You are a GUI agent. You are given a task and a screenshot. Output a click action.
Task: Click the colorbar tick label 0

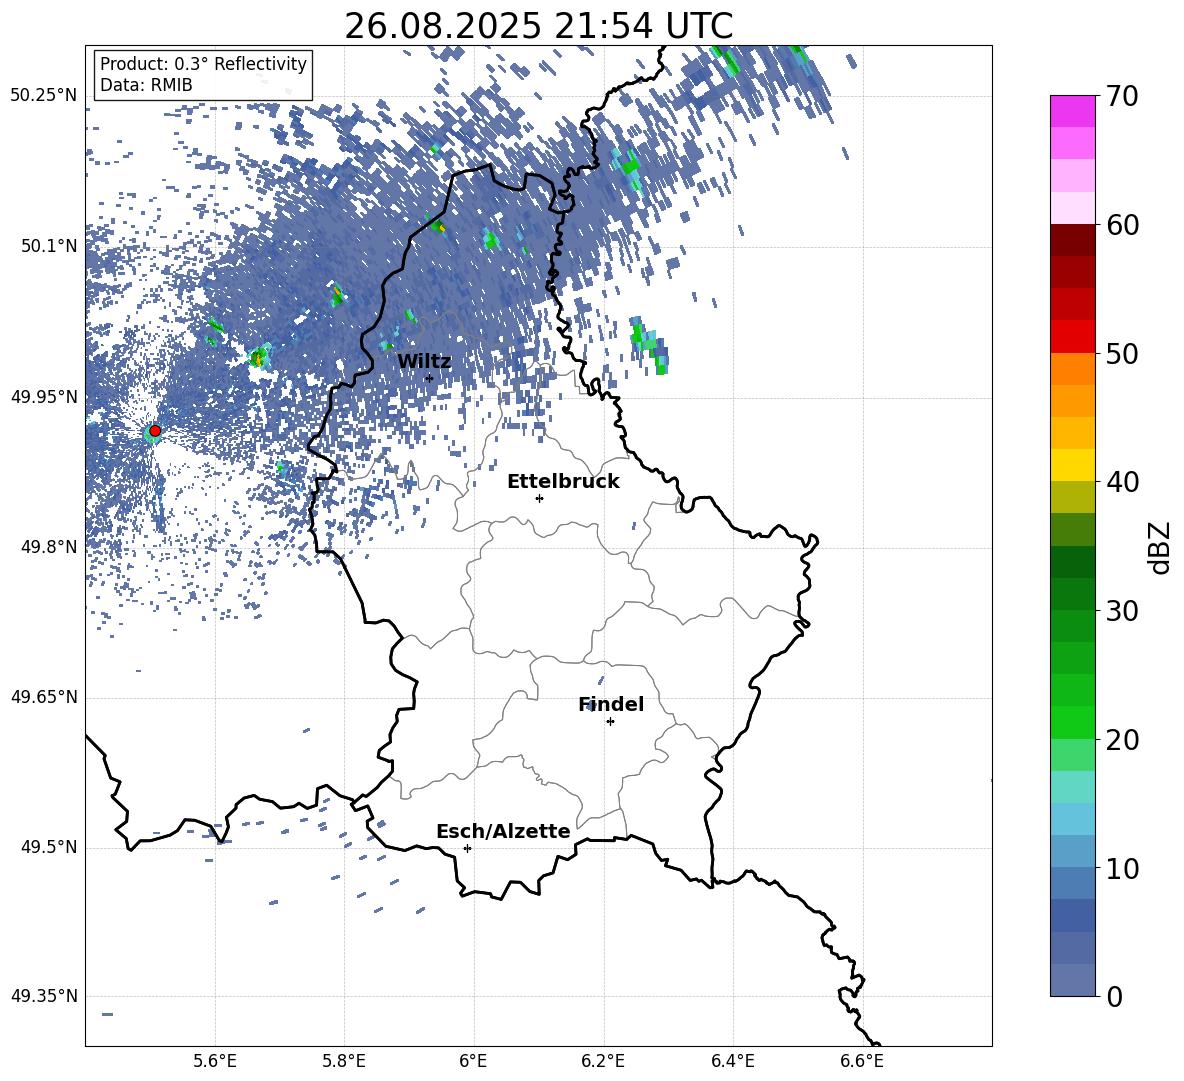pyautogui.click(x=1115, y=997)
